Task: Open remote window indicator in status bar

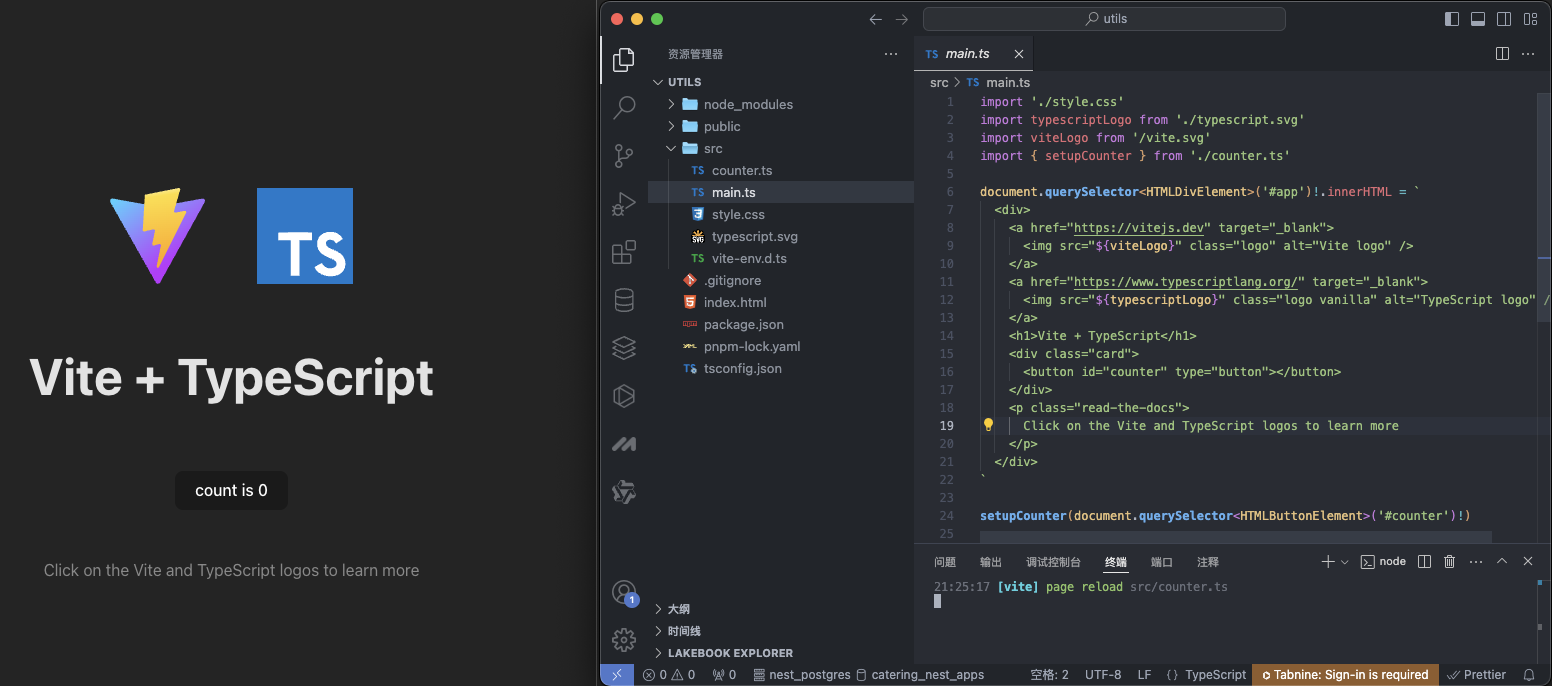Action: (617, 675)
